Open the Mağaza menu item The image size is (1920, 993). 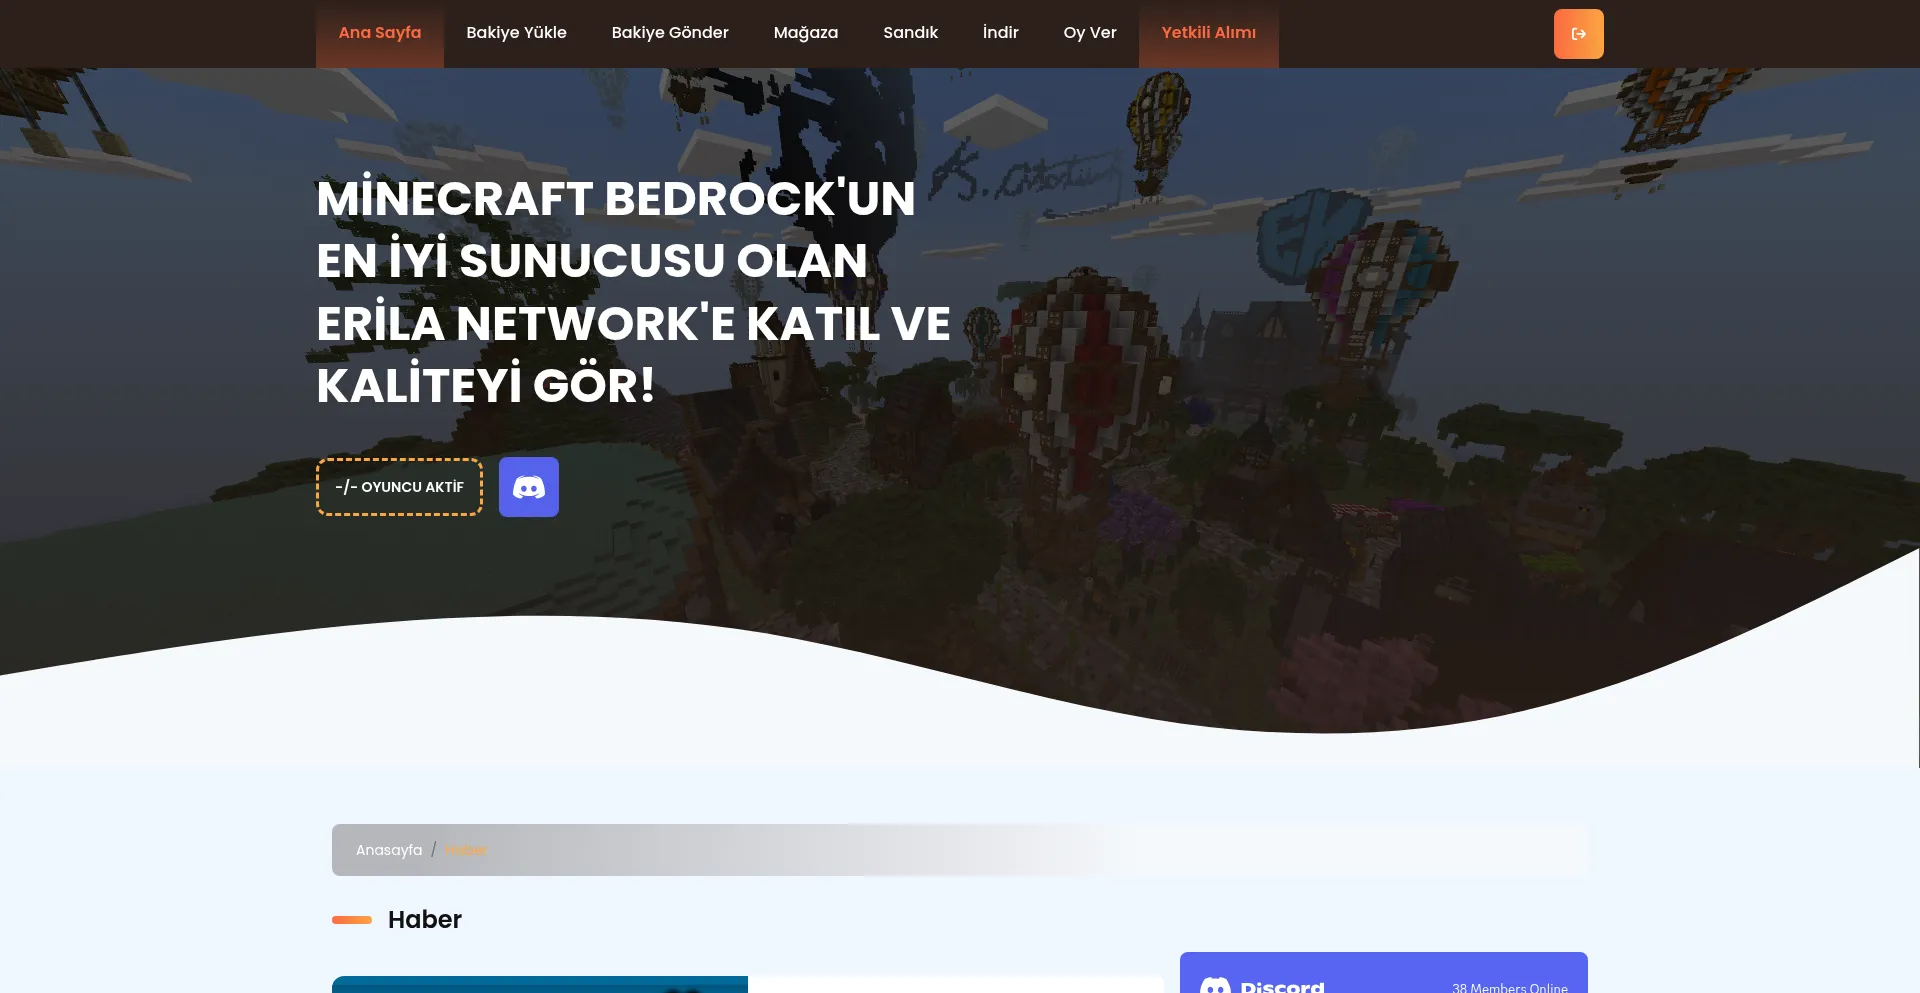pyautogui.click(x=806, y=33)
